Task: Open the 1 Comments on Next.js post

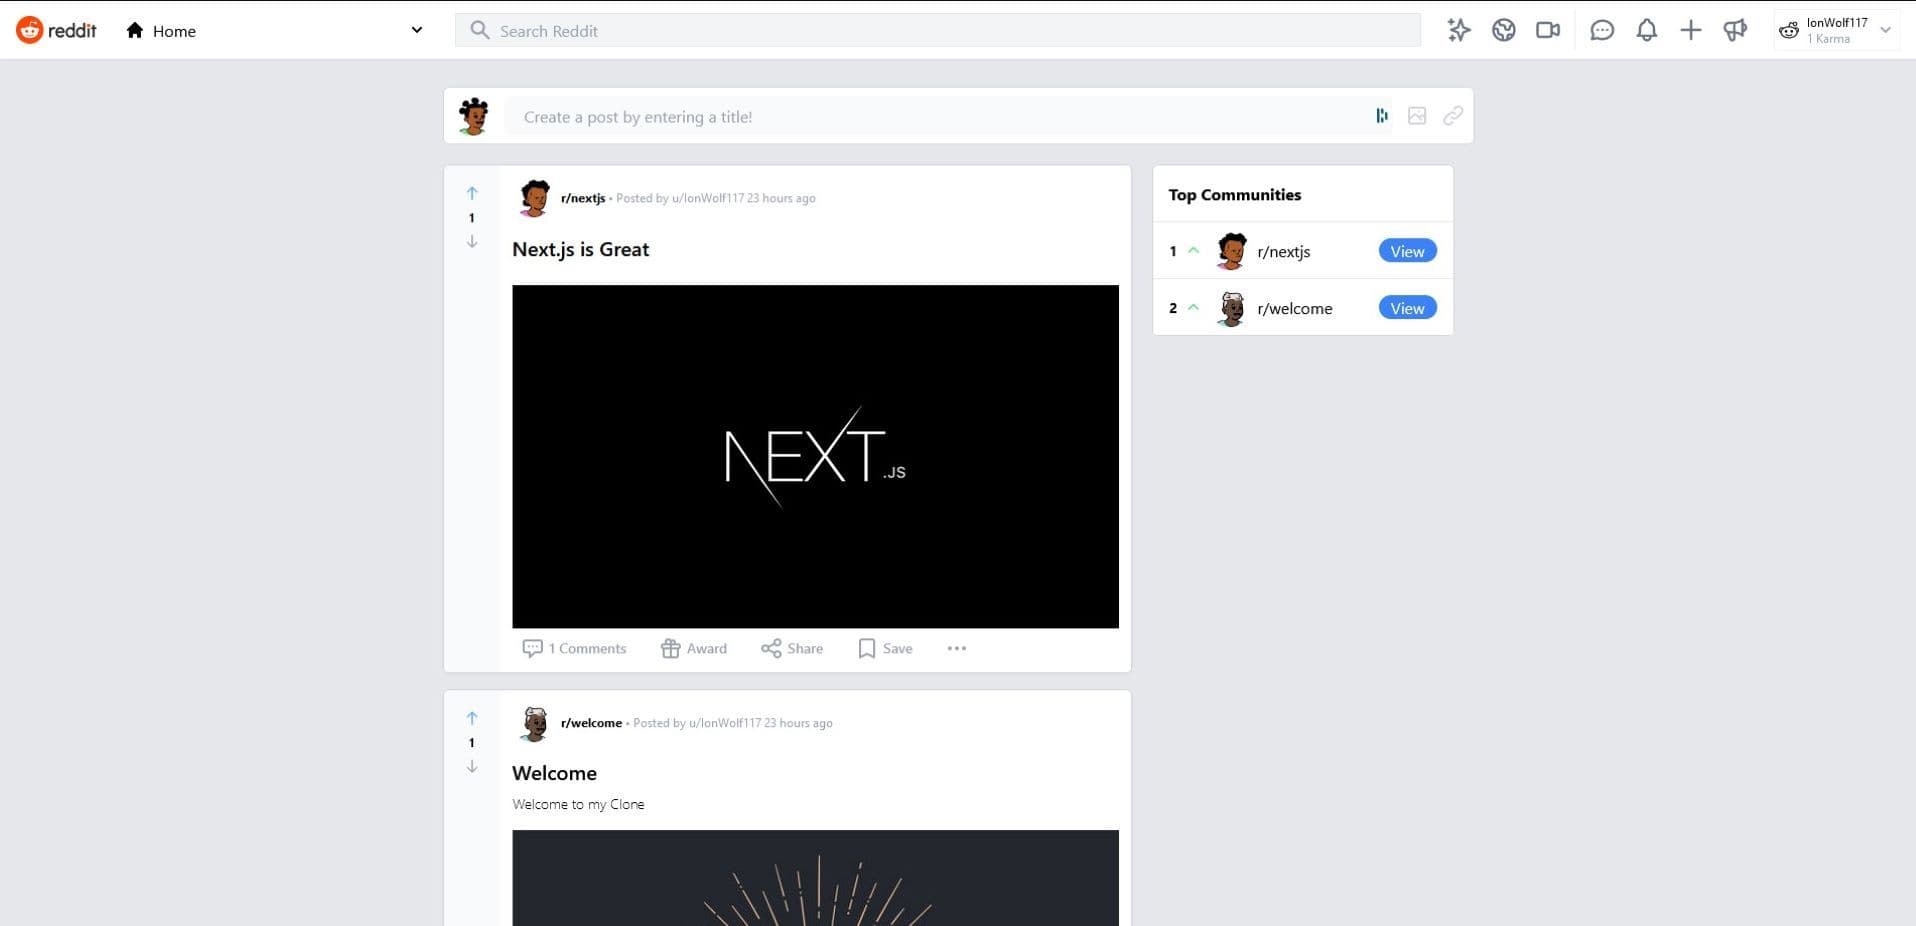Action: [574, 648]
